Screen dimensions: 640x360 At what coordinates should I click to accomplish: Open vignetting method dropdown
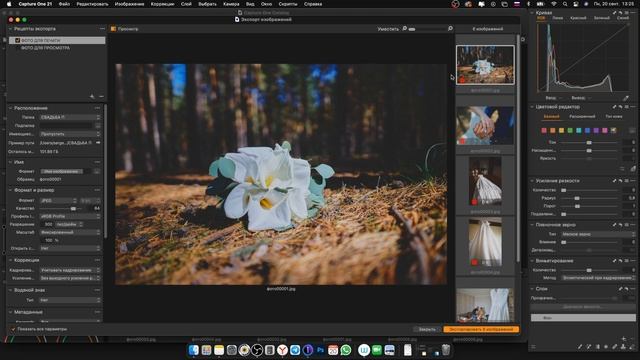point(598,278)
